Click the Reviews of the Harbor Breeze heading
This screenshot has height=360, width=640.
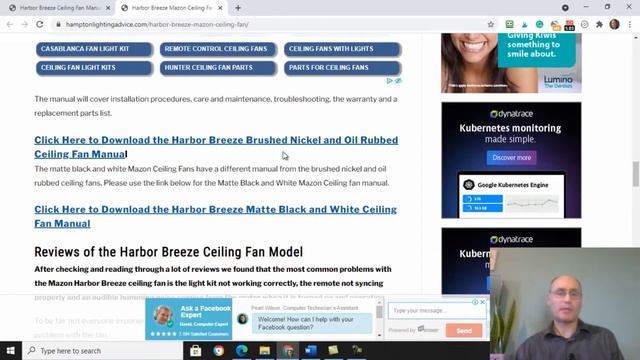[169, 252]
